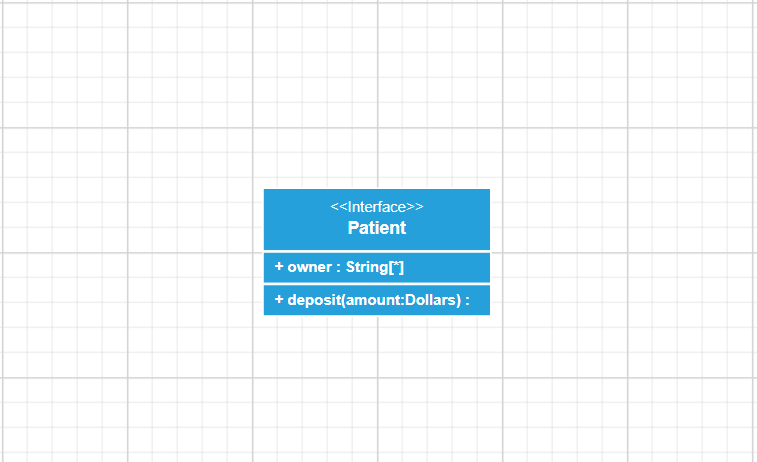The height and width of the screenshot is (462, 757).
Task: Click the opening parenthesis after deposit
Action: (342, 300)
